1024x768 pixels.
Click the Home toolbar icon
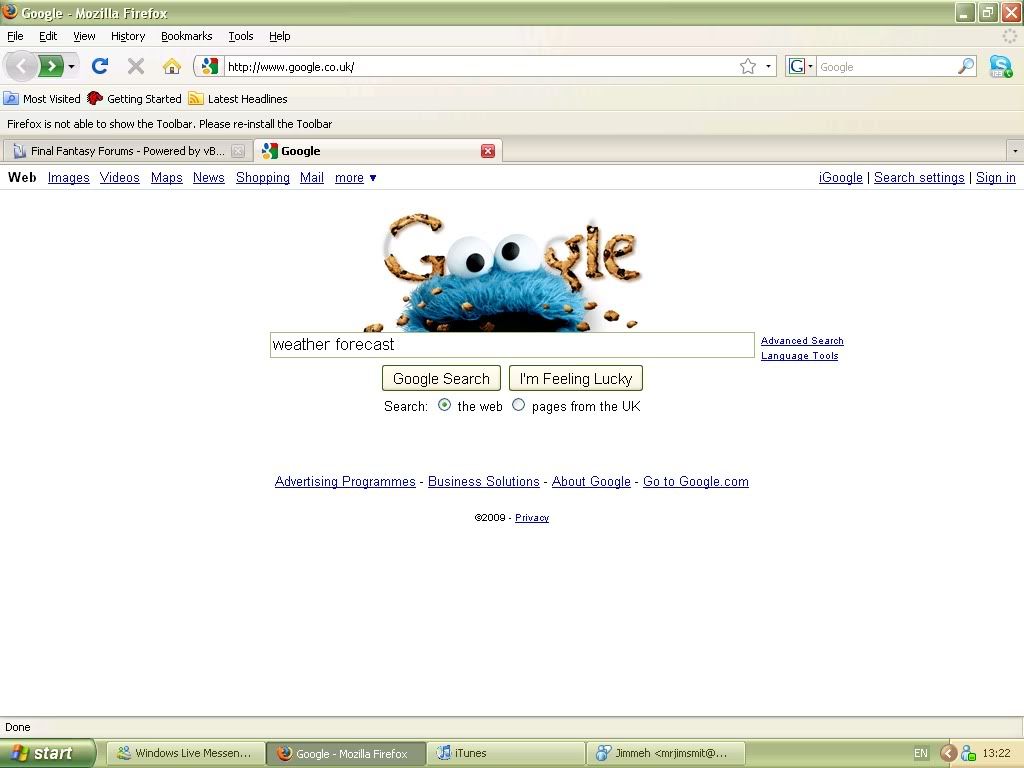172,66
